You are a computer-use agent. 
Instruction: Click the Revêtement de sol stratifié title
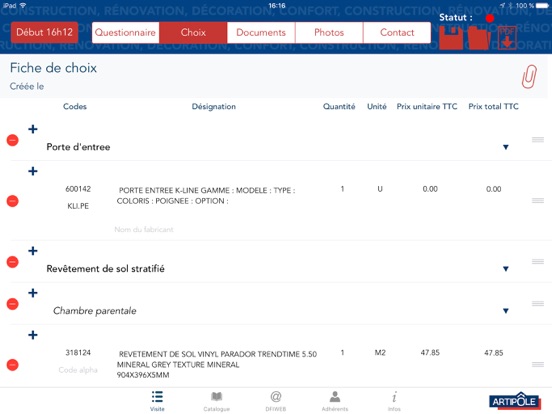pos(105,269)
